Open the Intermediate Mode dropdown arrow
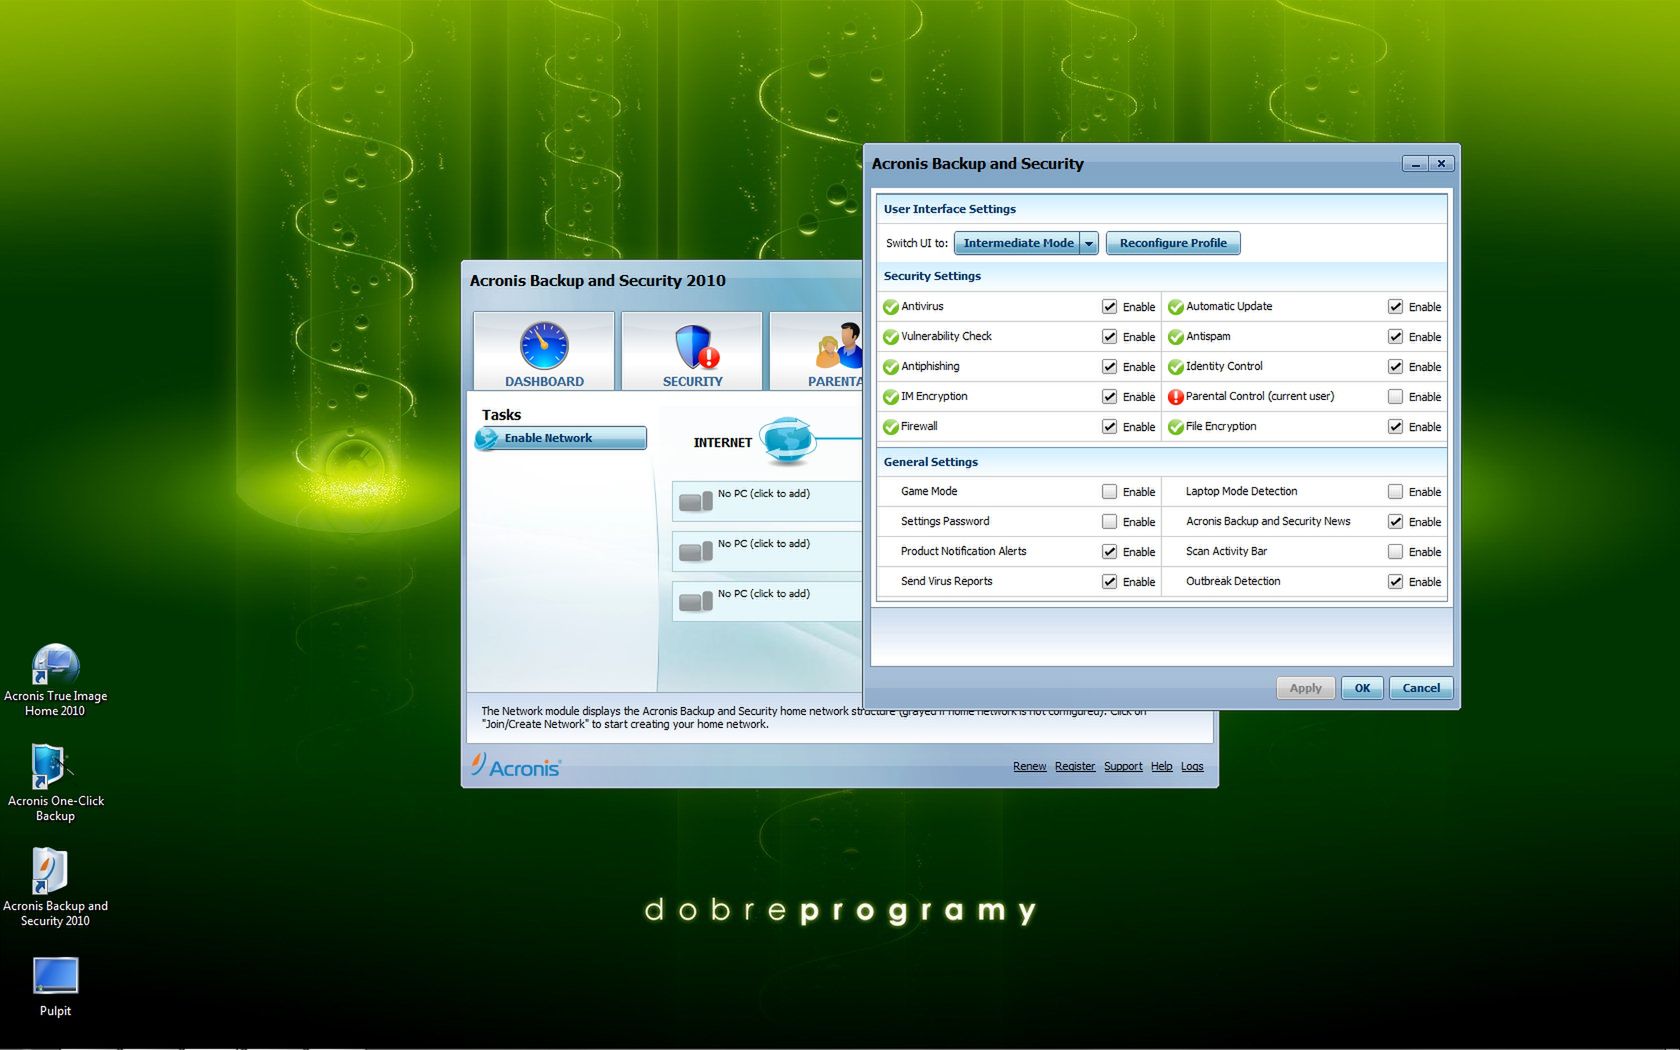Viewport: 1680px width, 1050px height. click(1089, 243)
